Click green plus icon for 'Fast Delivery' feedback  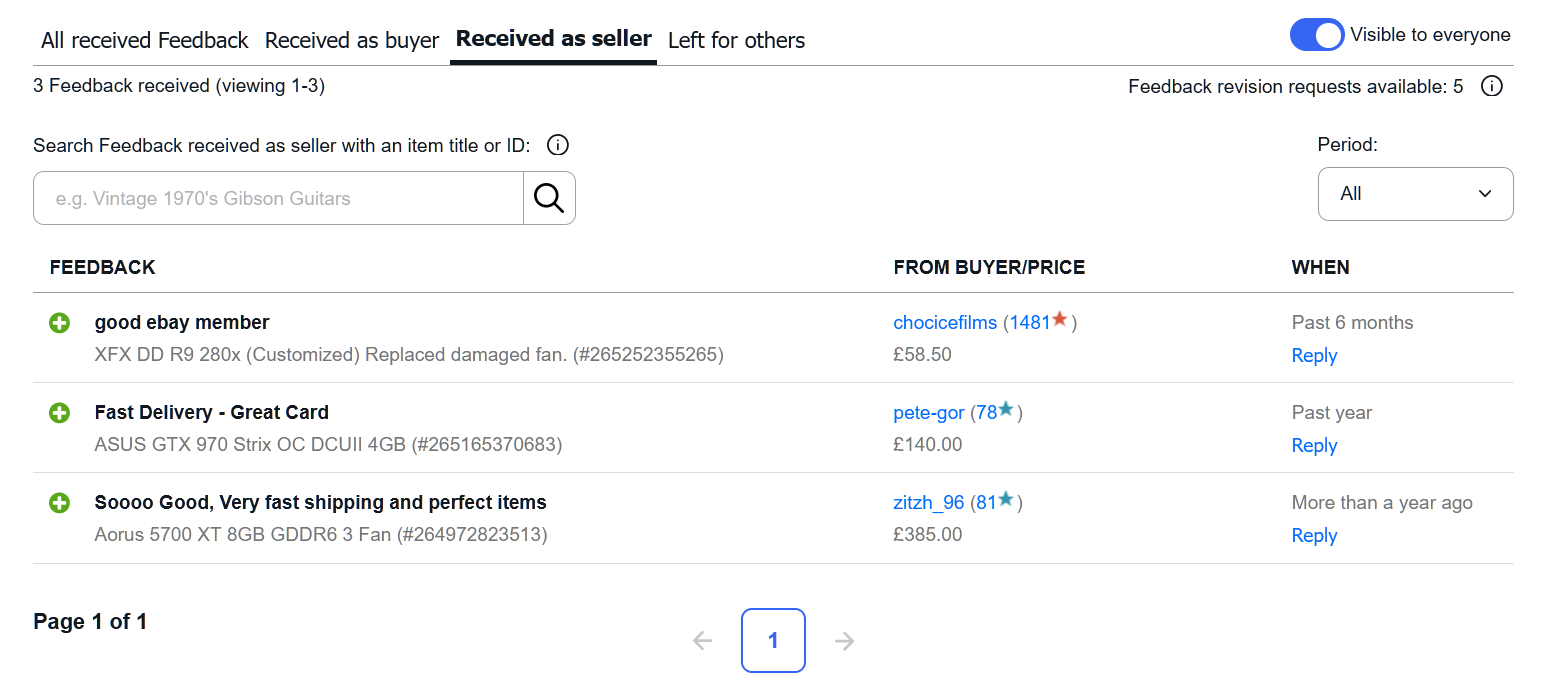coord(60,413)
